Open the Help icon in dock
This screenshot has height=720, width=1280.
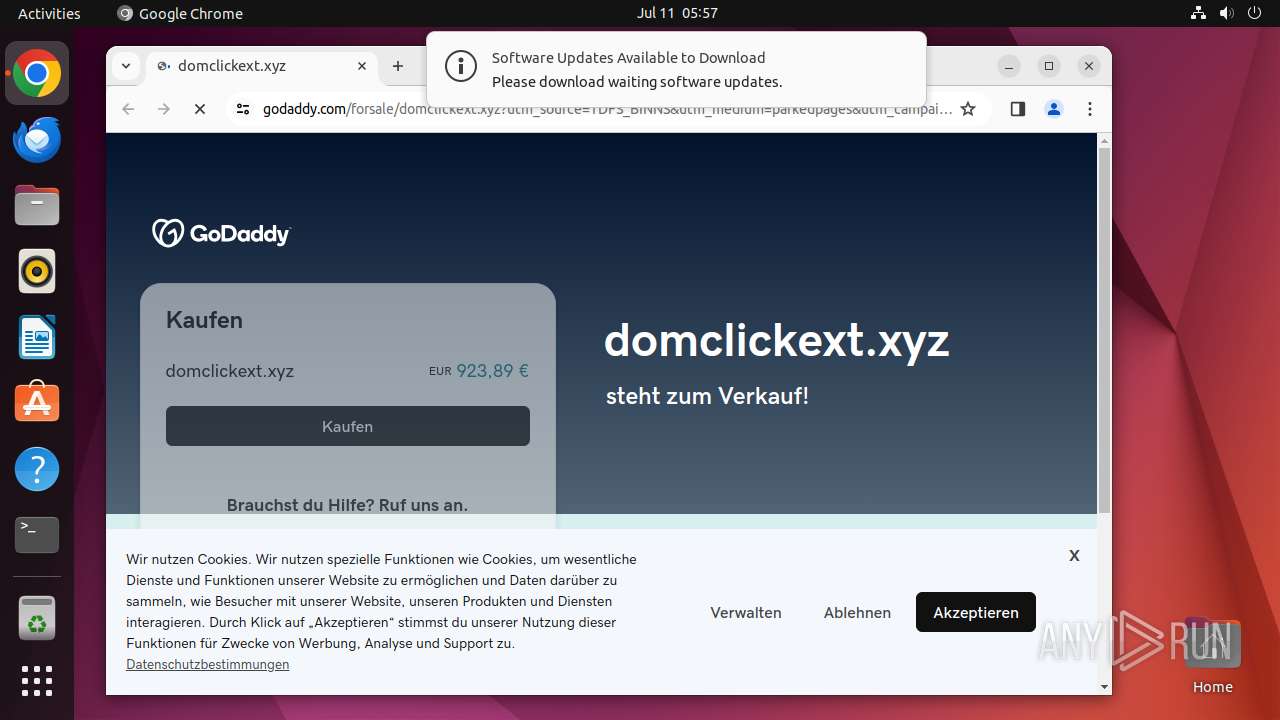pos(37,469)
